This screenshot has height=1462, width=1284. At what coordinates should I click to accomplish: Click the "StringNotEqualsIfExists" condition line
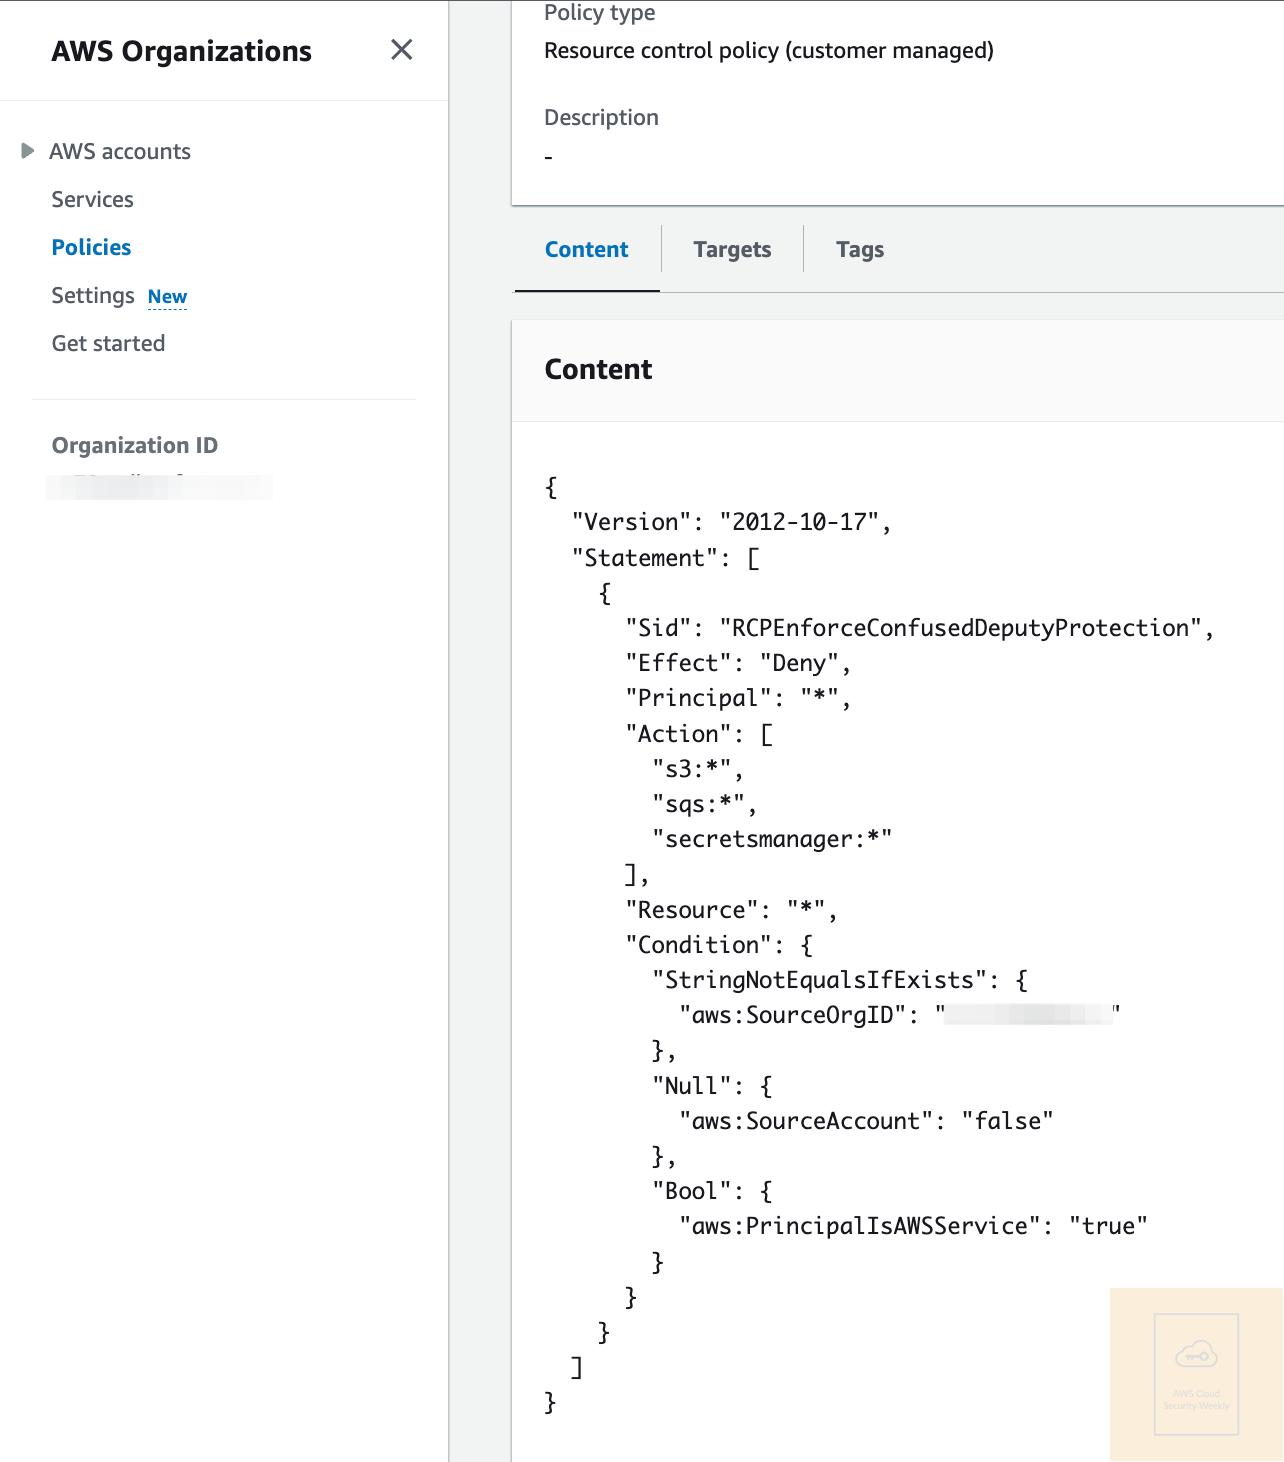pyautogui.click(x=840, y=980)
